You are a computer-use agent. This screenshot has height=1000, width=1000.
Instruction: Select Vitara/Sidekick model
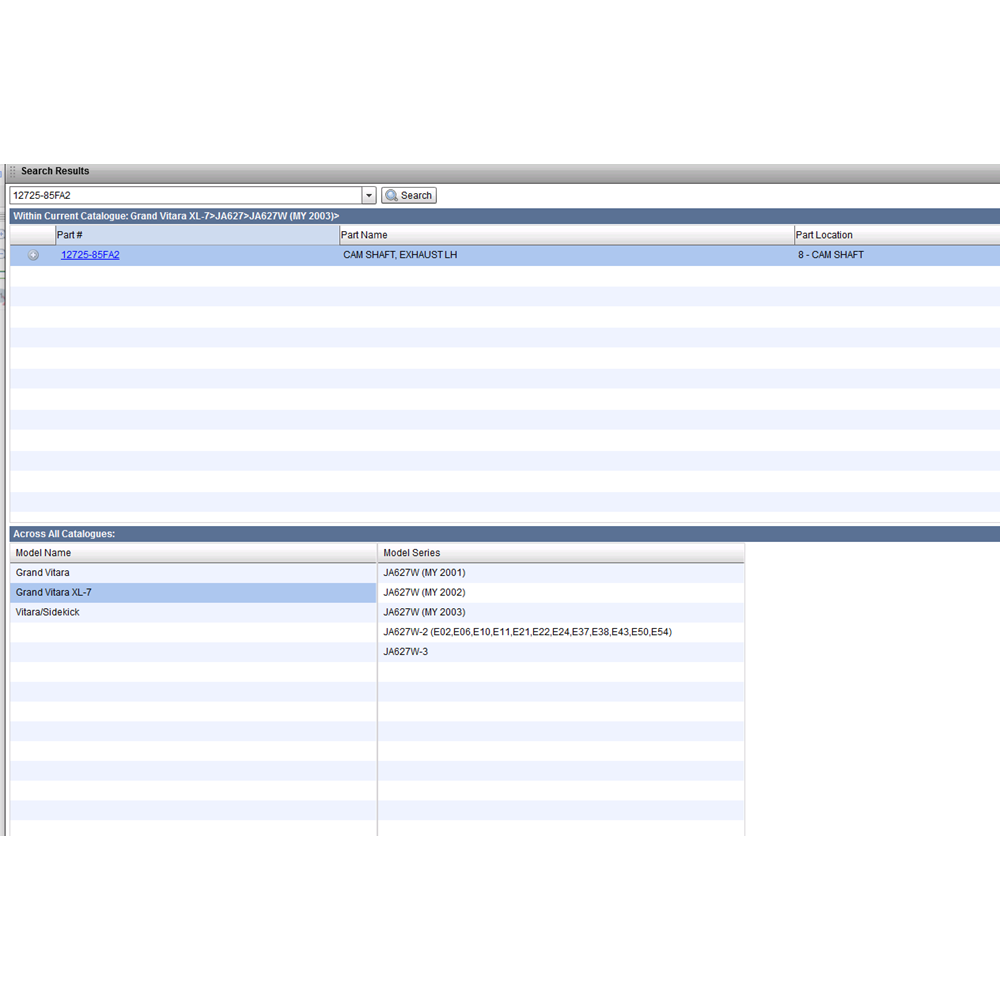coord(48,612)
